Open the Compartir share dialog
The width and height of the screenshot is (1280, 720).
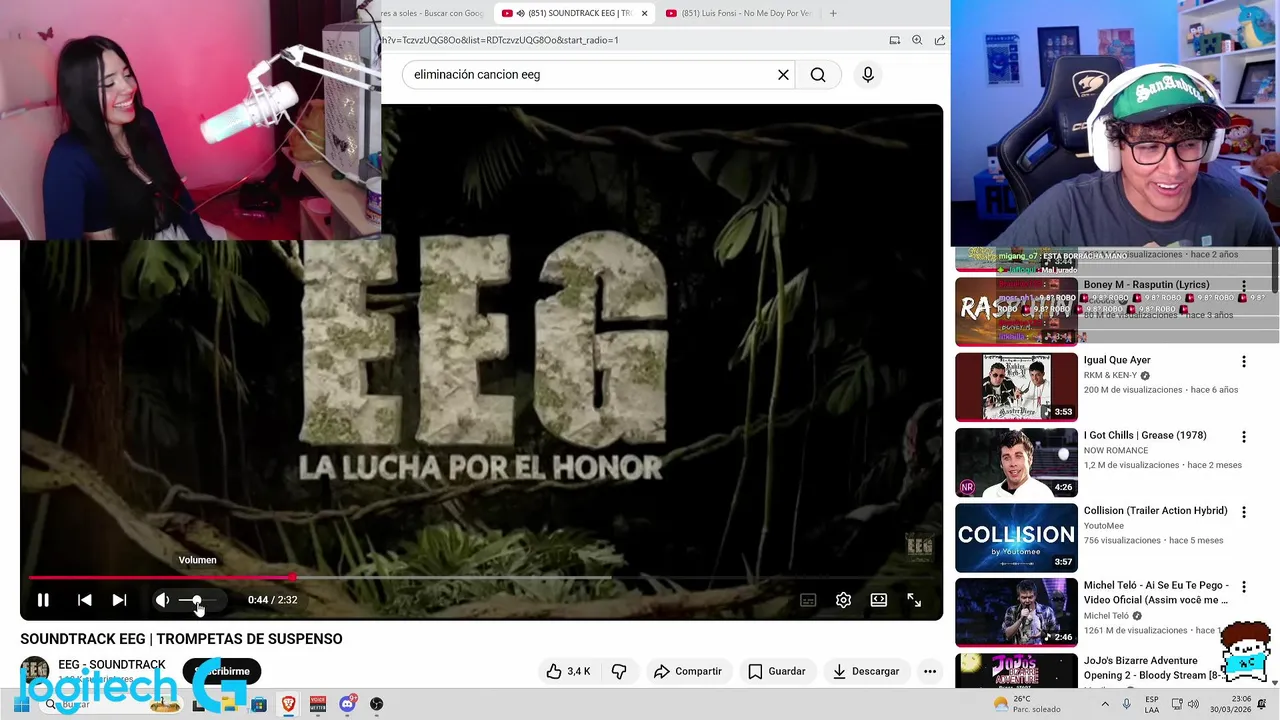point(687,671)
